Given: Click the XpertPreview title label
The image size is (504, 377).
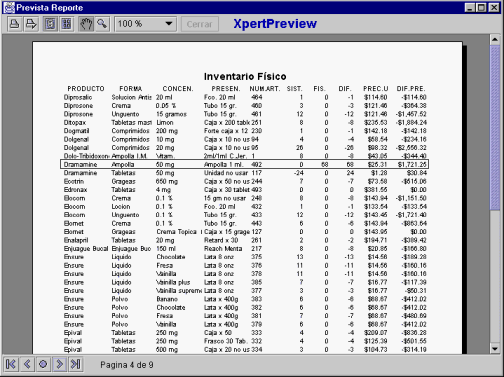Looking at the screenshot, I should (x=275, y=24).
